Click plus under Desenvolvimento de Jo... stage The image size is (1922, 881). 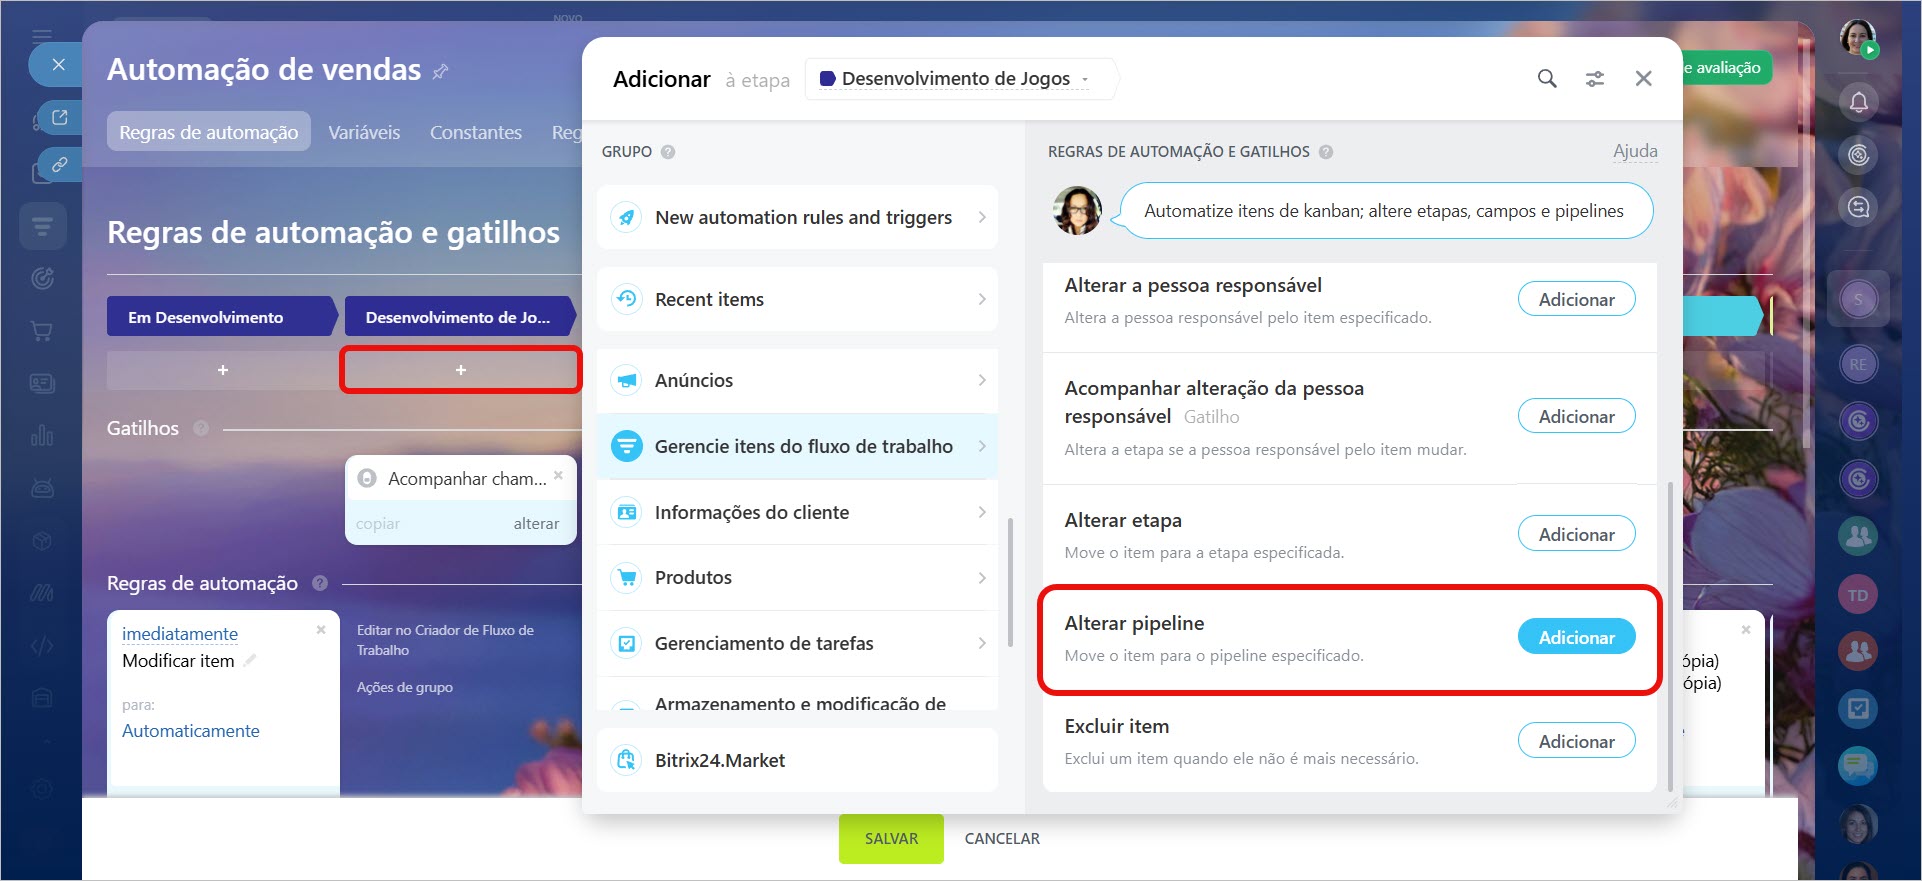(x=461, y=370)
